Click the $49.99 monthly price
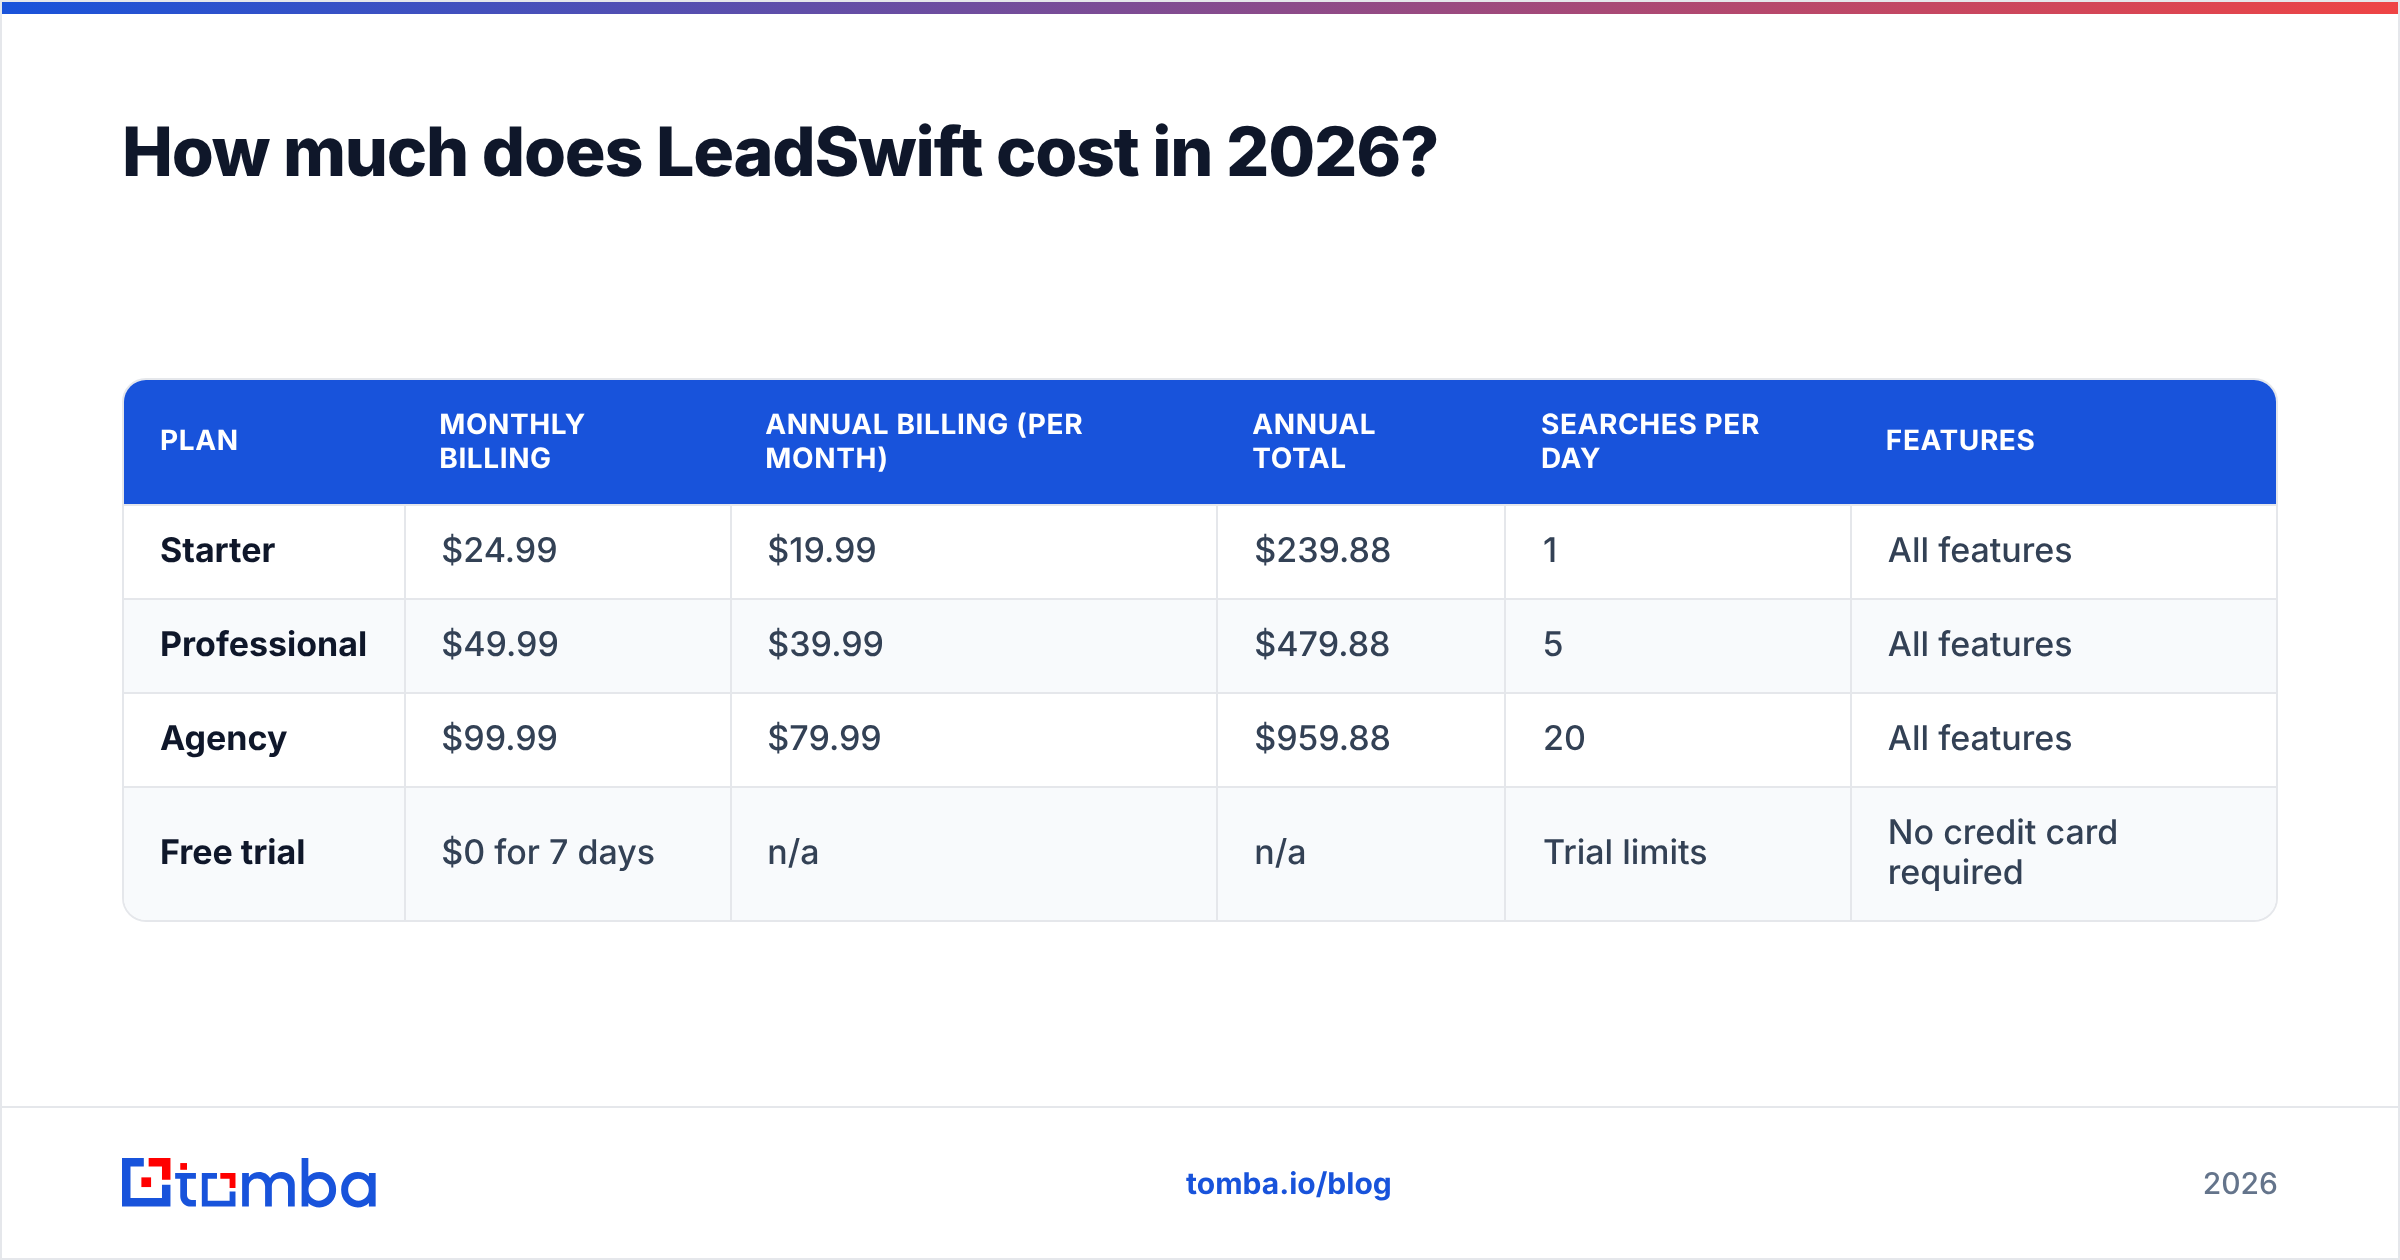The width and height of the screenshot is (2400, 1260). pyautogui.click(x=500, y=644)
